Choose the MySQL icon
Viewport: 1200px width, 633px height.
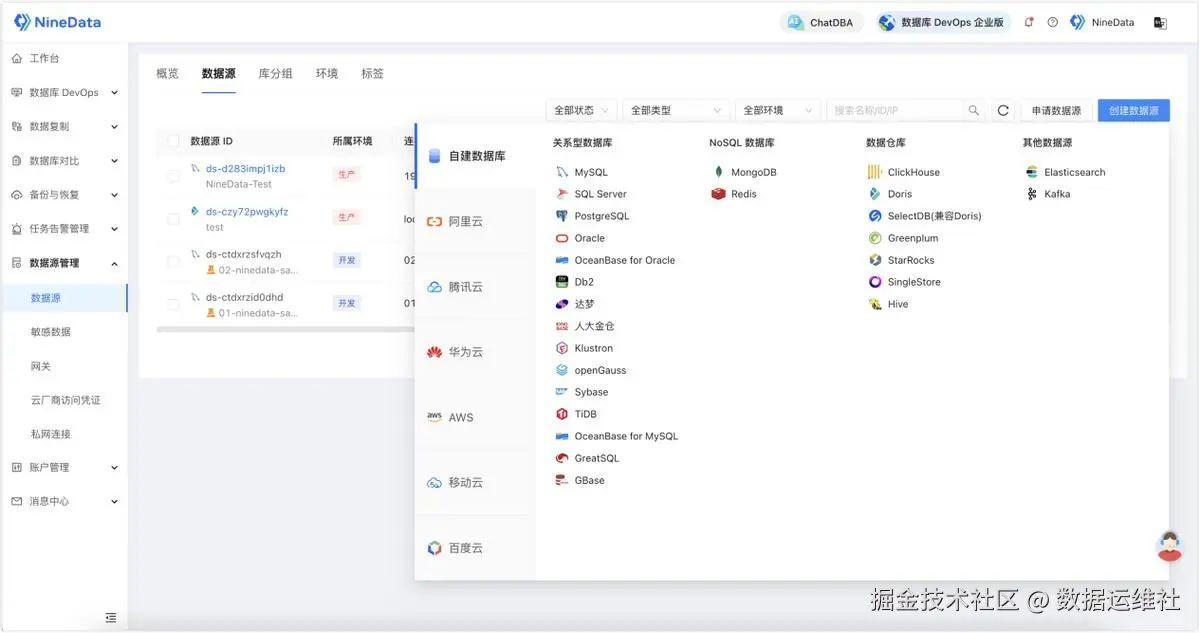(x=562, y=172)
